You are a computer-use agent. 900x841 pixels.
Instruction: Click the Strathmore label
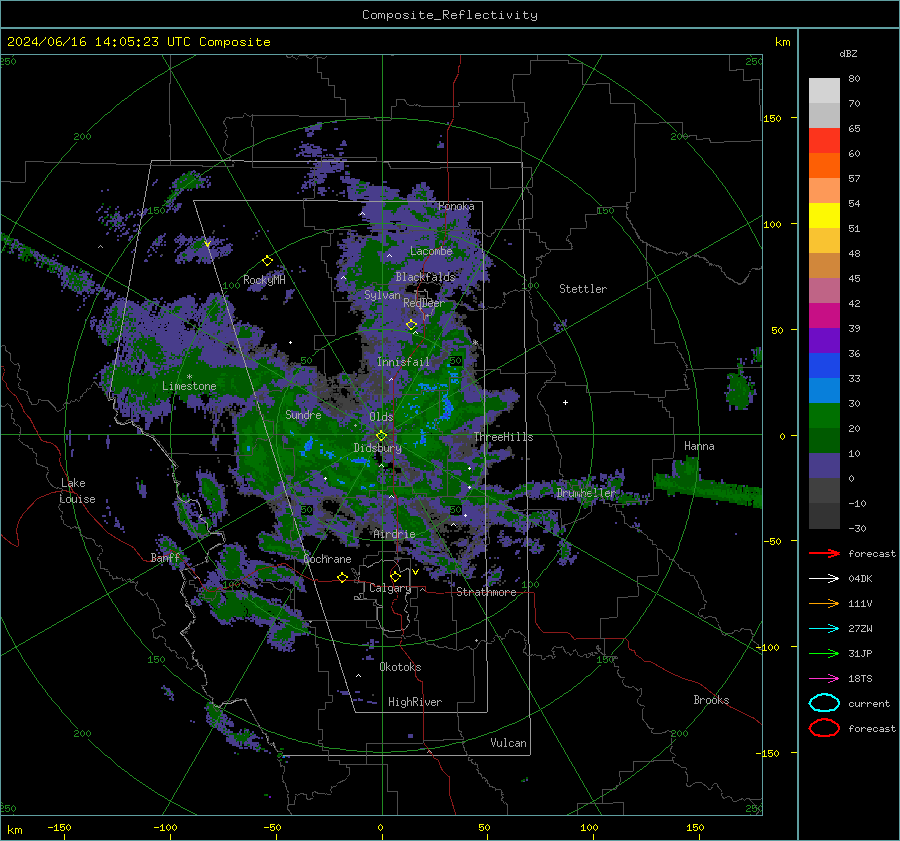486,592
